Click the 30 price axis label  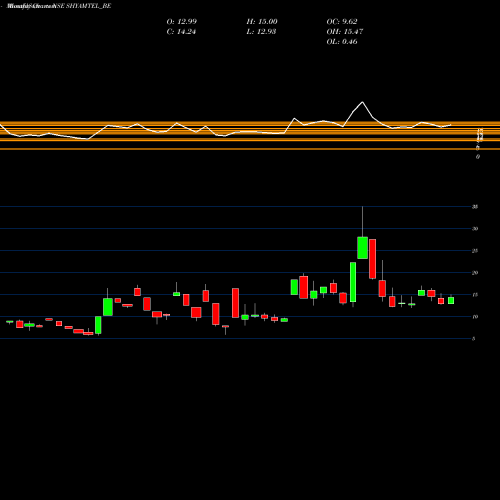point(475,229)
